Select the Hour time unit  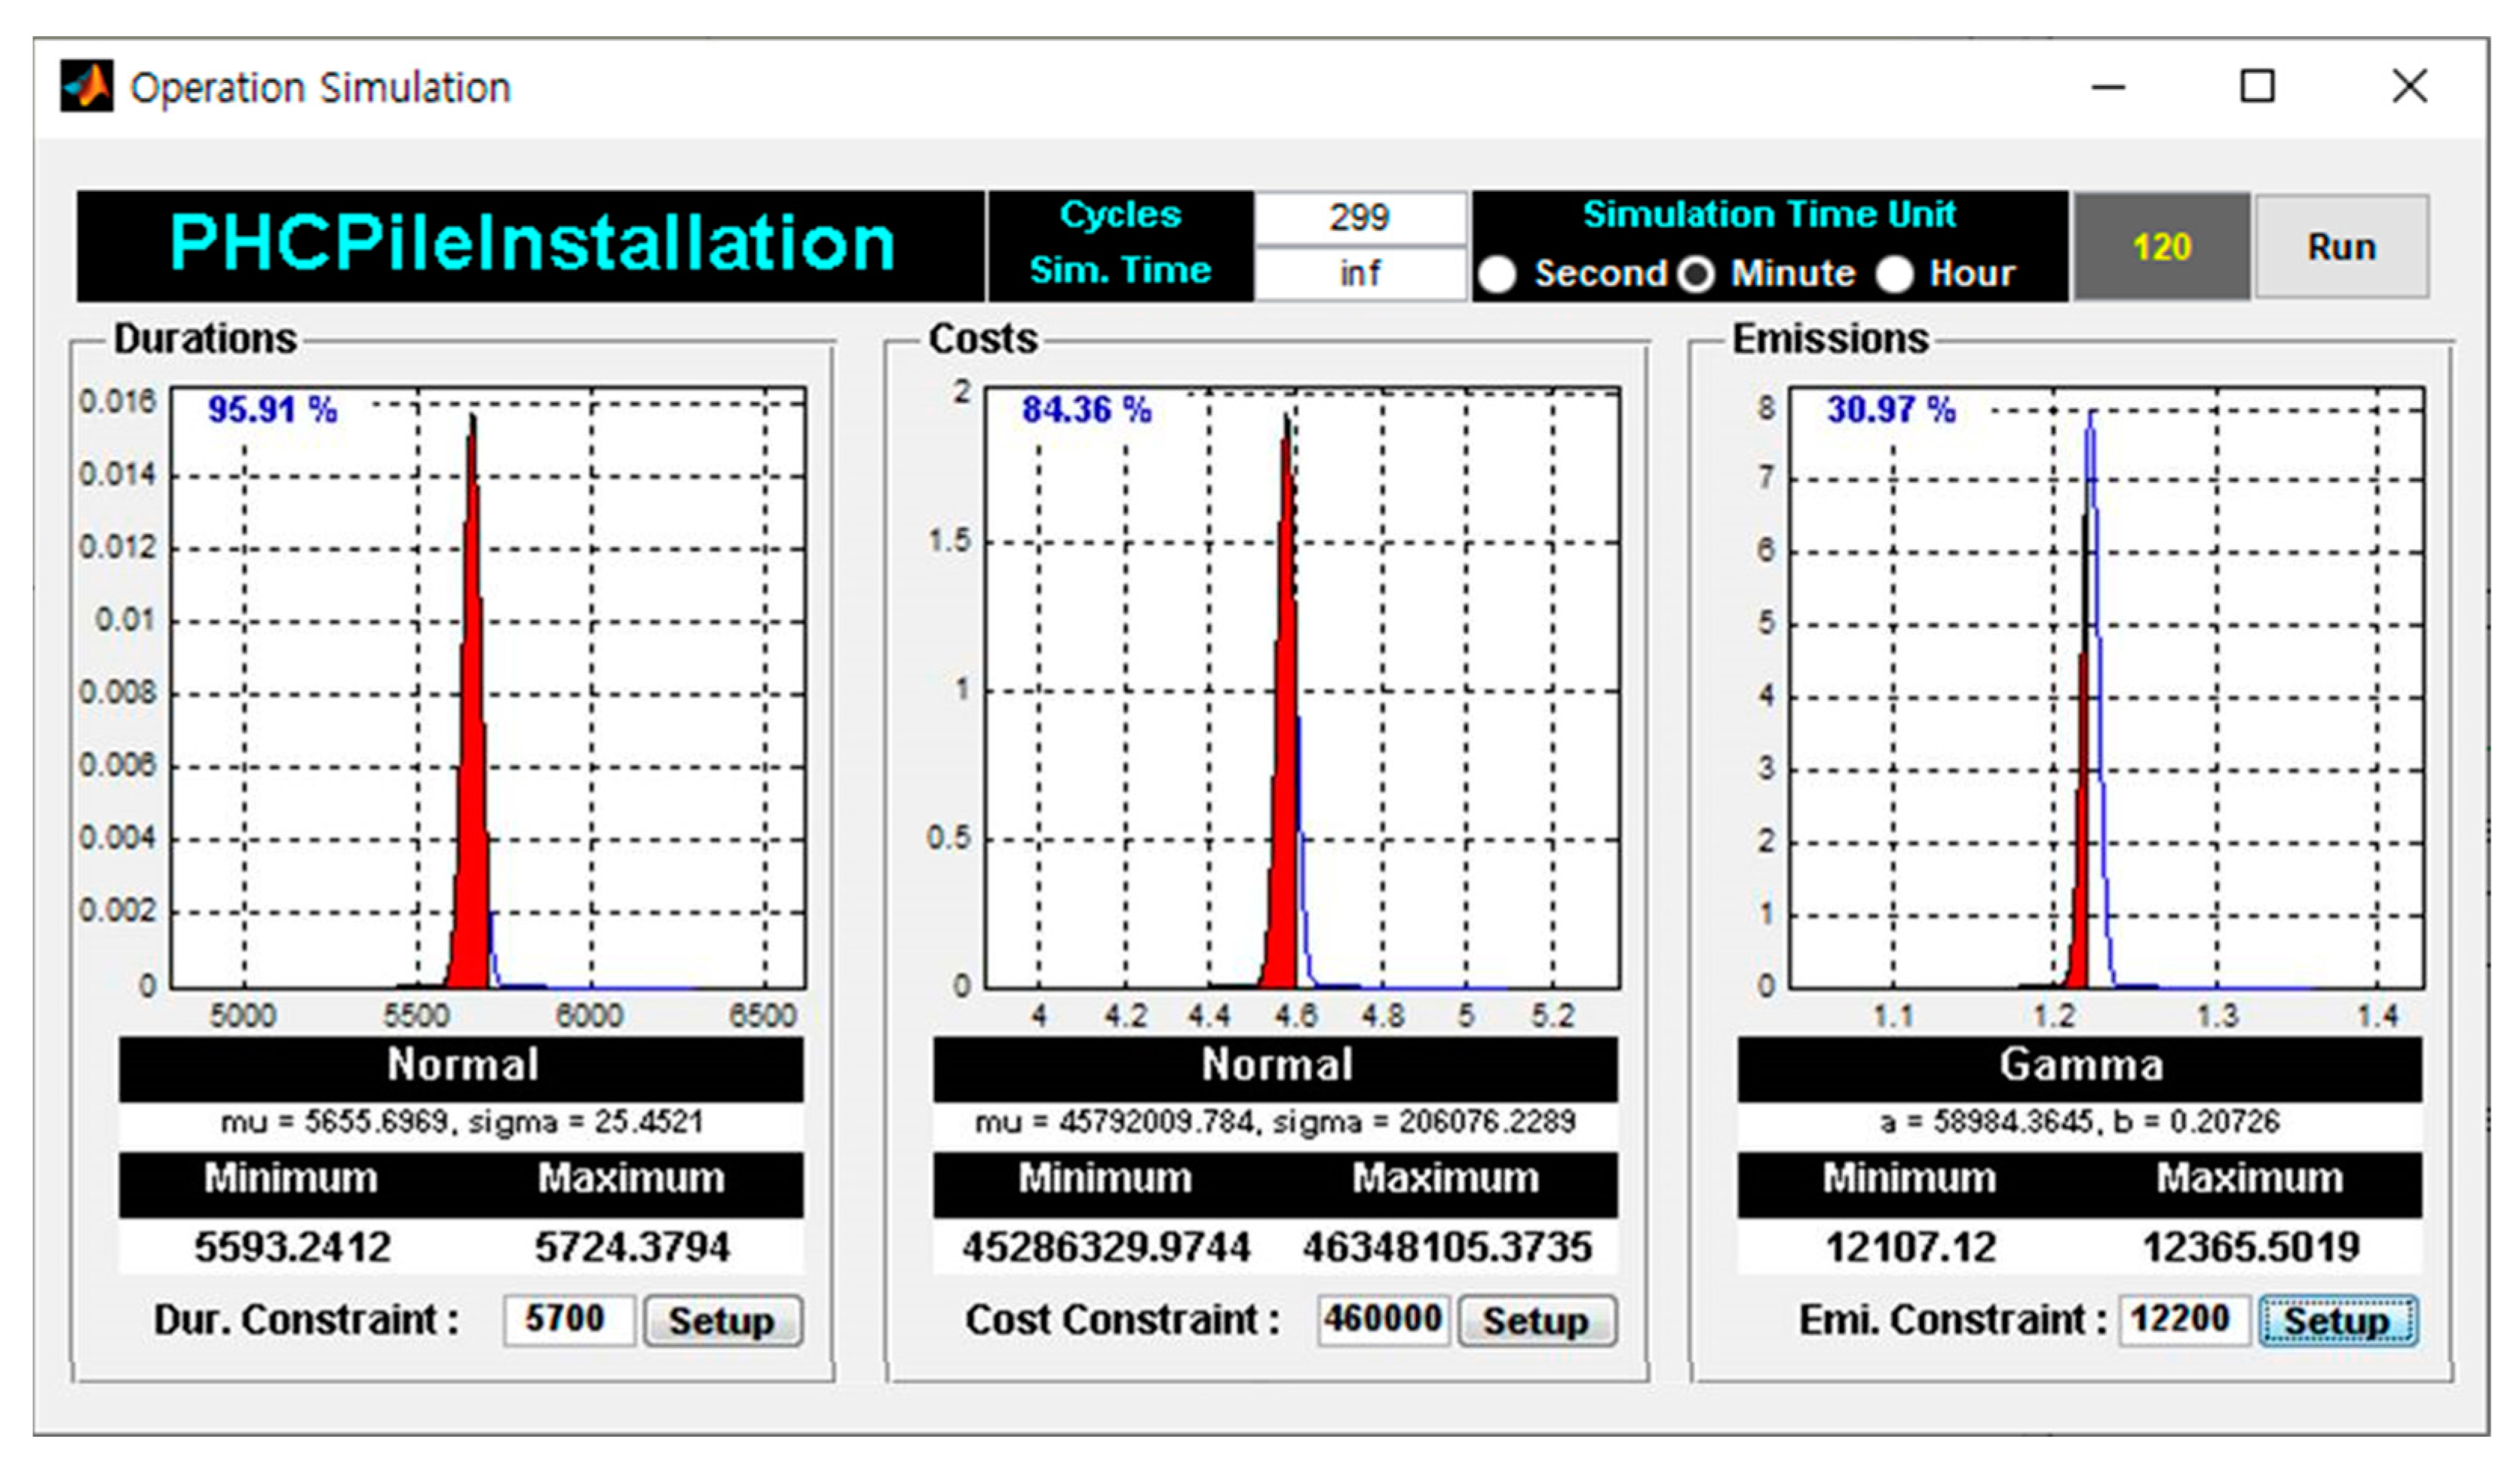tap(1894, 274)
